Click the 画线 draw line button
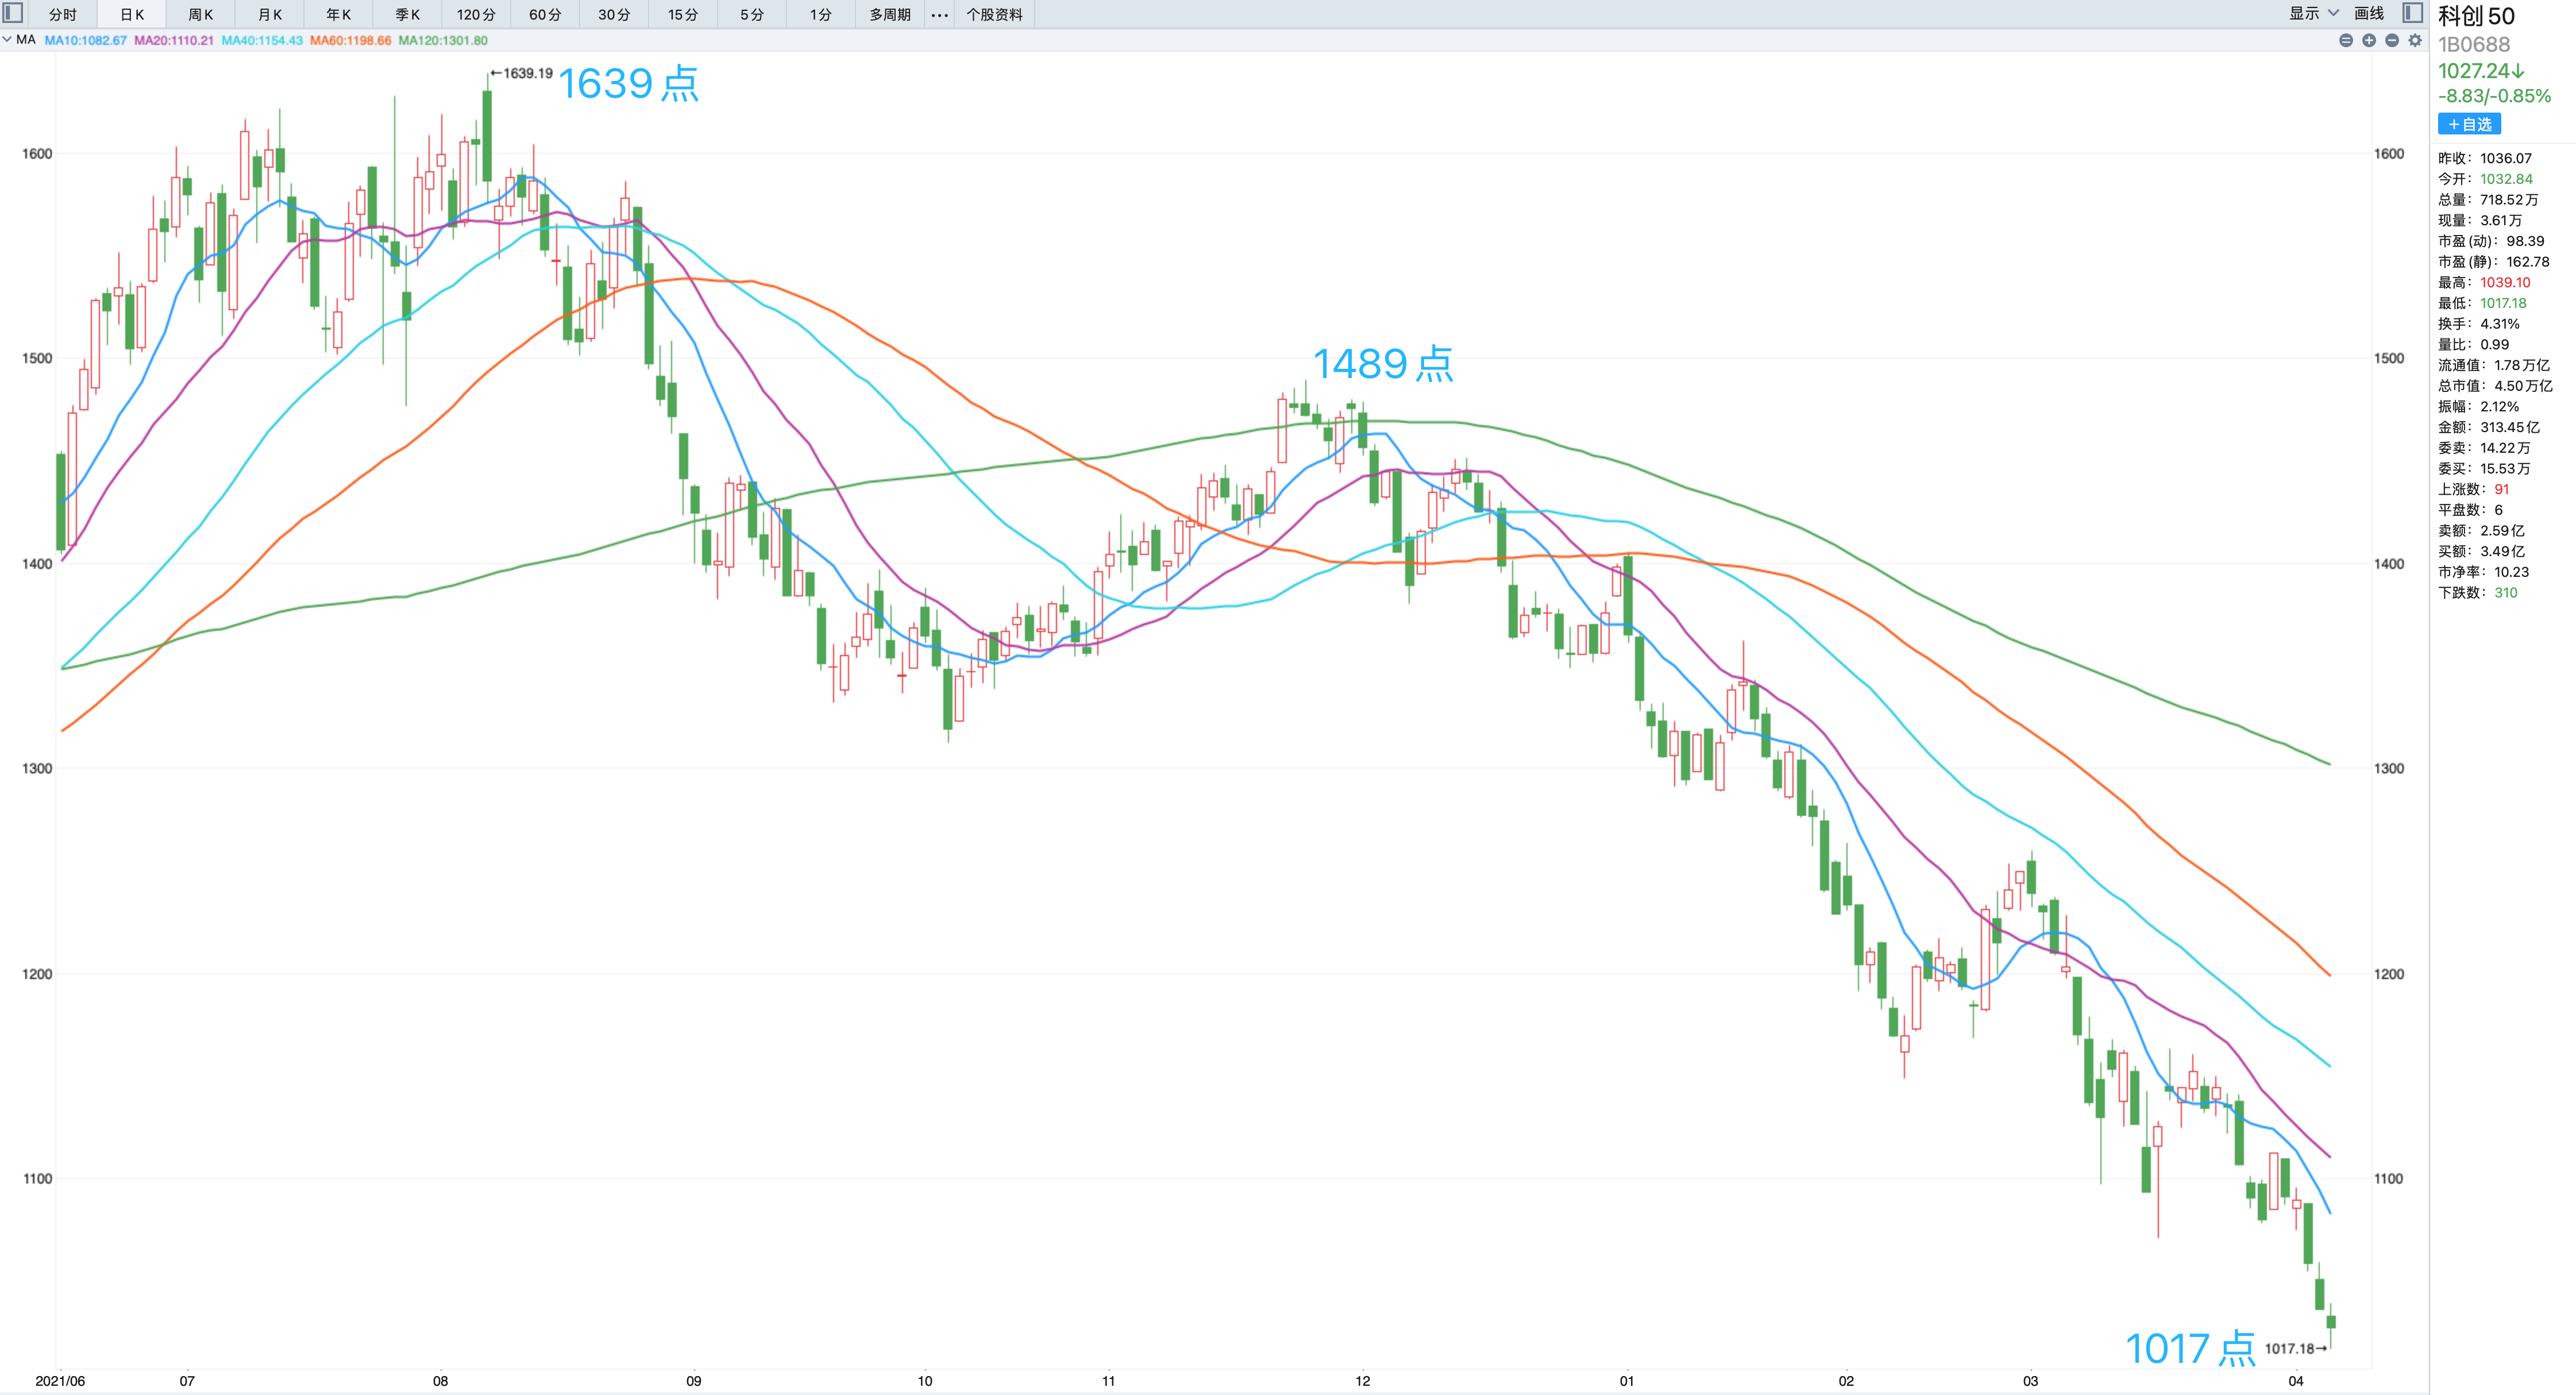2576x1395 pixels. coord(2369,13)
